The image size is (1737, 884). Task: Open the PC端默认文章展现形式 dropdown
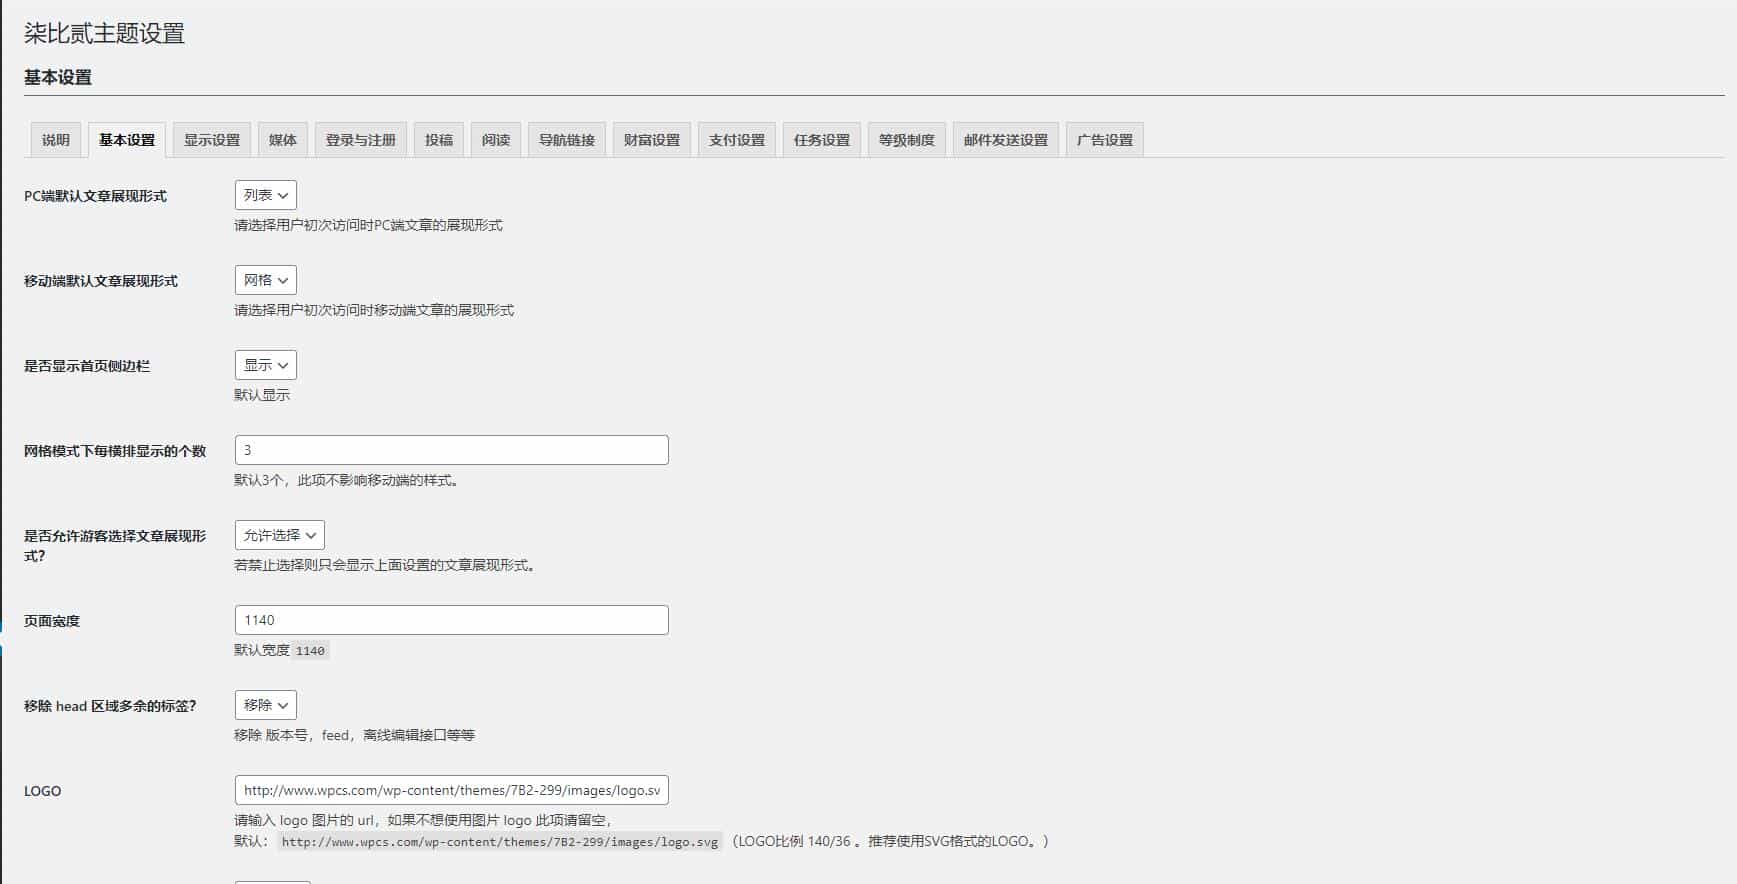266,195
